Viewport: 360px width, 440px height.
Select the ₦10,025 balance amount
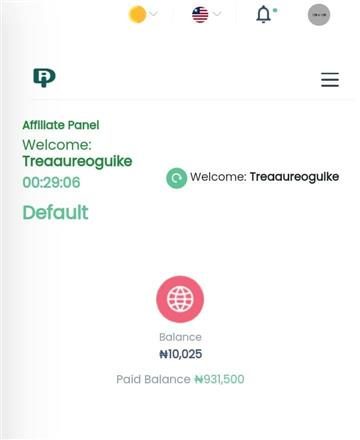click(x=181, y=354)
